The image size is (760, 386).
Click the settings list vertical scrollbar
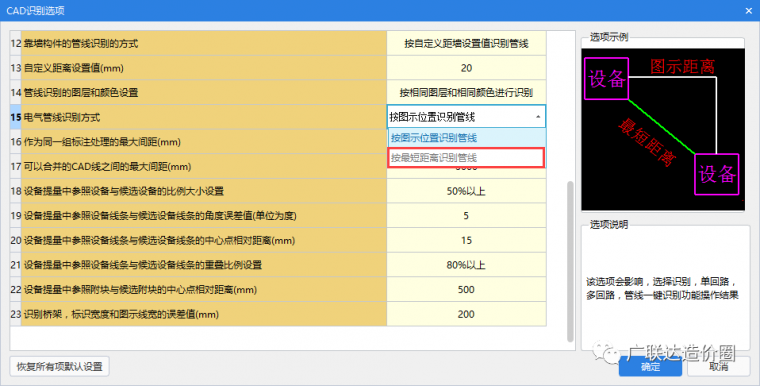[x=570, y=262]
